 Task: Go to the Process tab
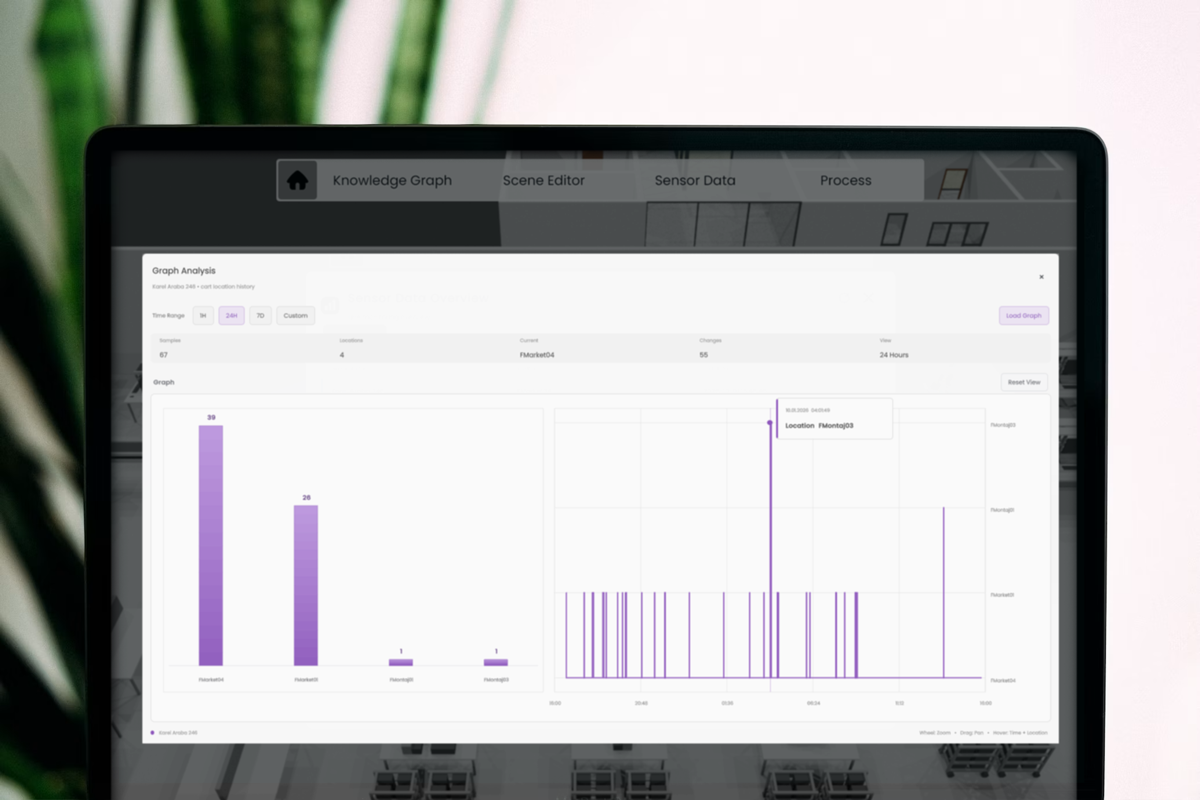tap(846, 181)
